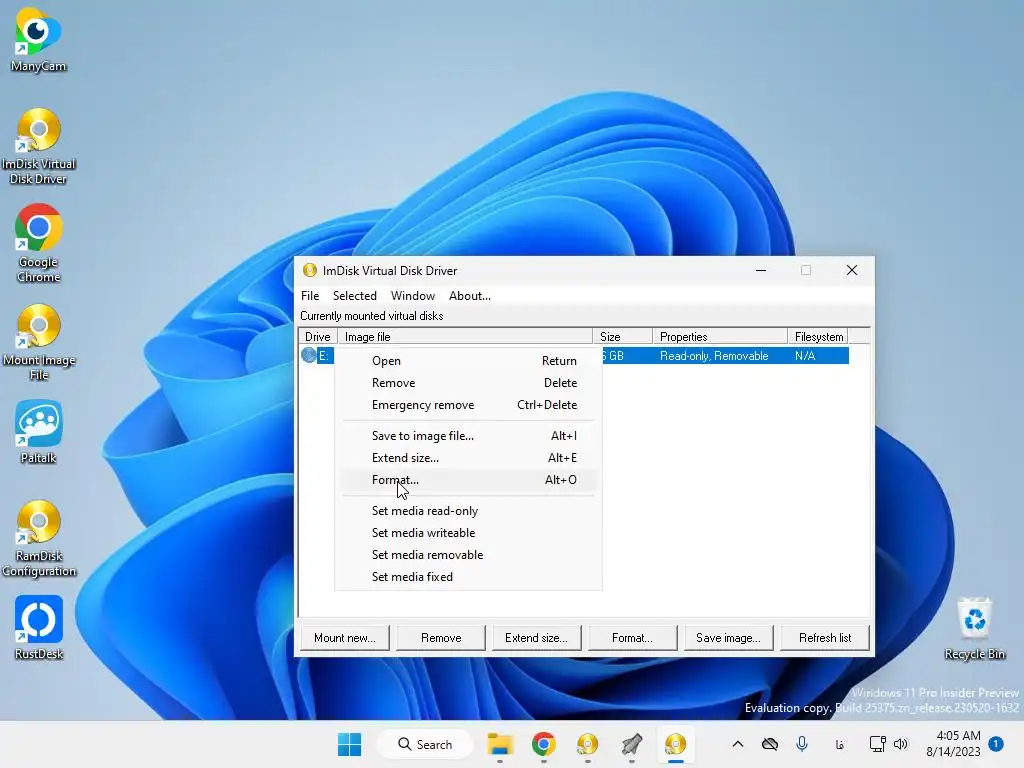Image resolution: width=1024 pixels, height=768 pixels.
Task: Open ImDisk Virtual Disk Driver desktop icon
Action: pos(38,146)
